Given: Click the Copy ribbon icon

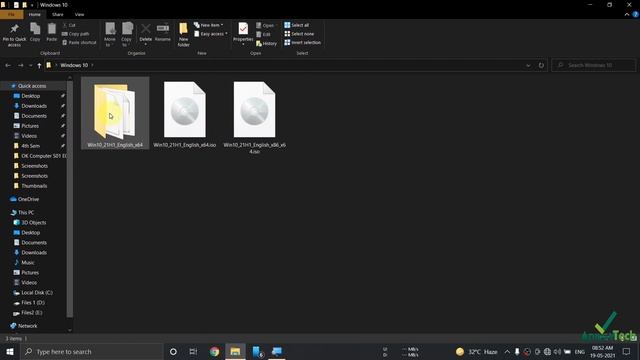Looking at the screenshot, I should (35, 32).
